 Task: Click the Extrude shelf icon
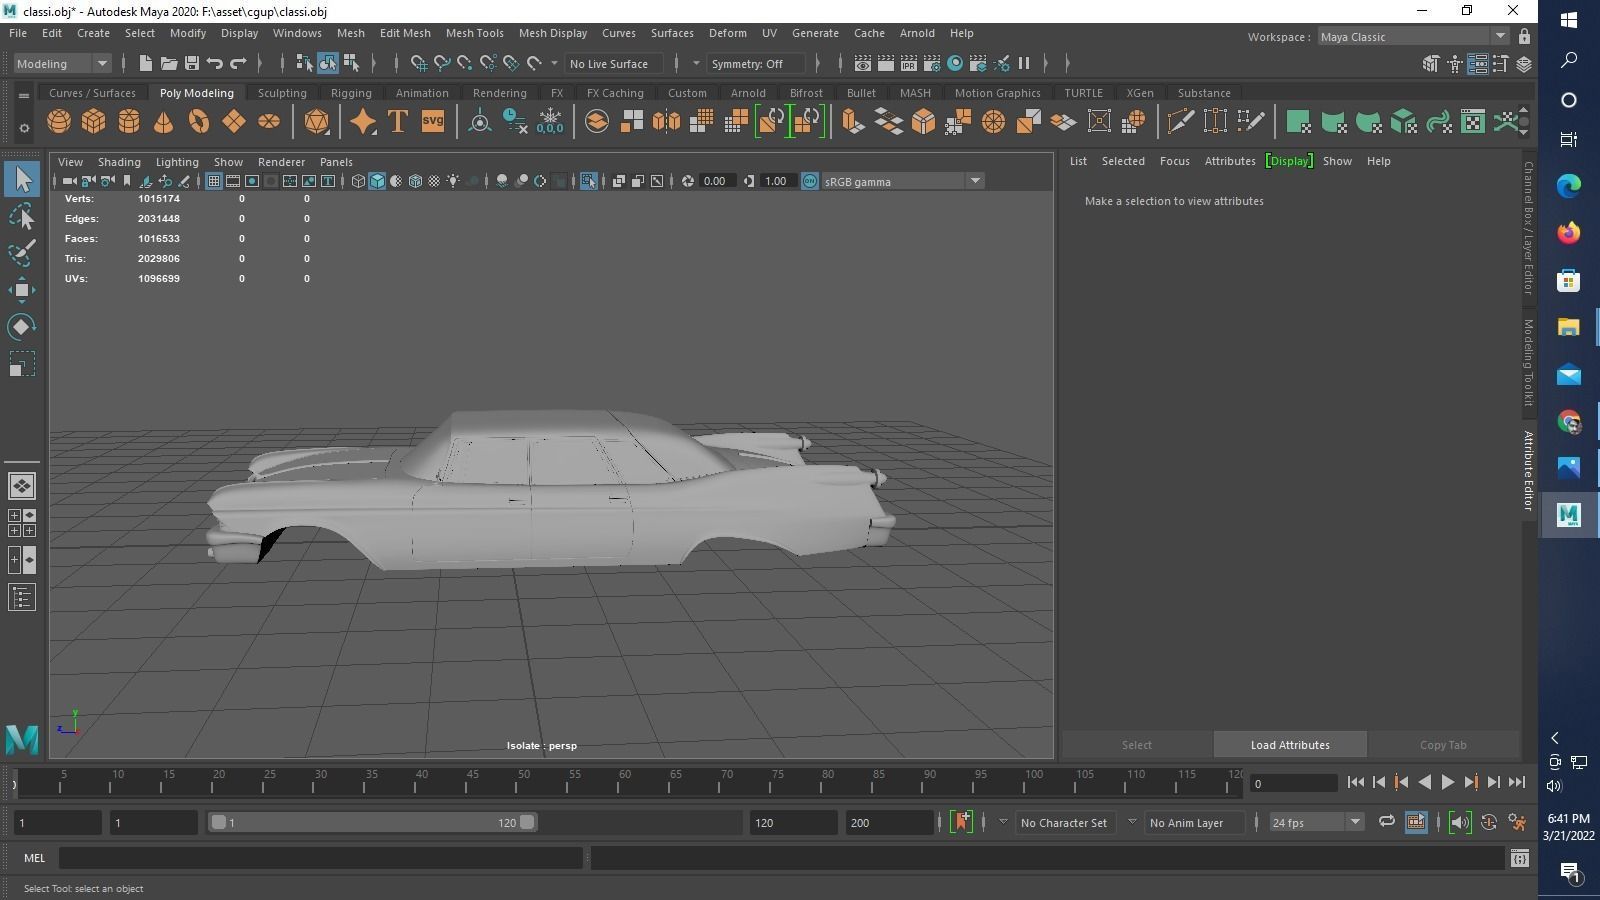[853, 122]
